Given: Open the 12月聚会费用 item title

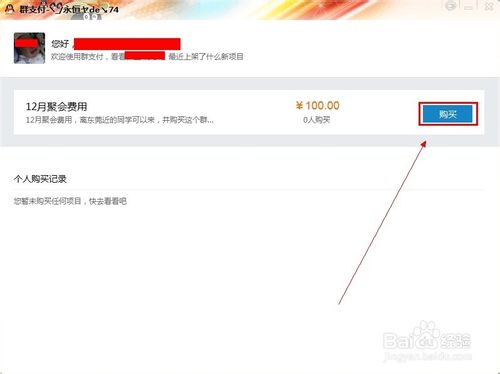Looking at the screenshot, I should [x=56, y=107].
